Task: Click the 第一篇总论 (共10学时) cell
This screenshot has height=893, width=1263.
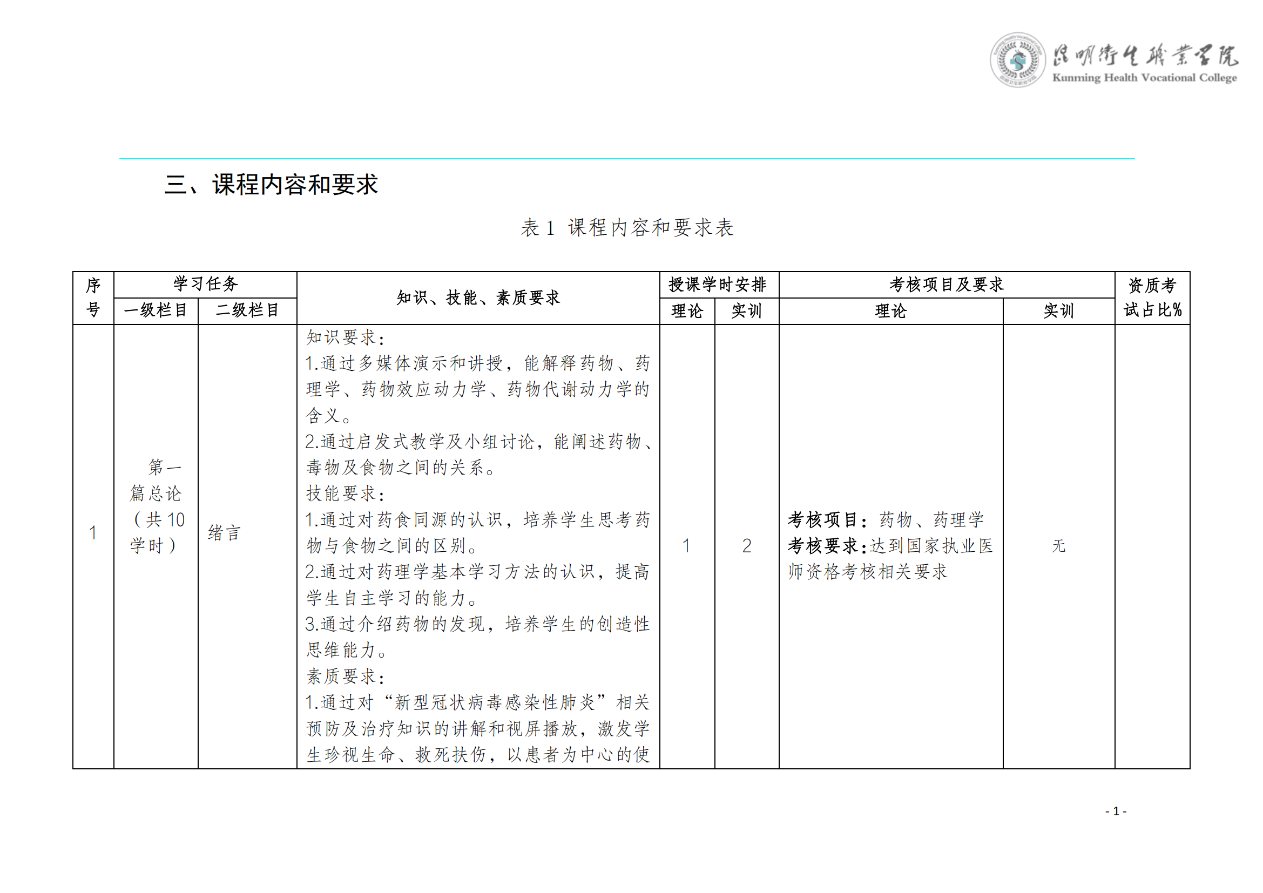Action: click(x=156, y=506)
